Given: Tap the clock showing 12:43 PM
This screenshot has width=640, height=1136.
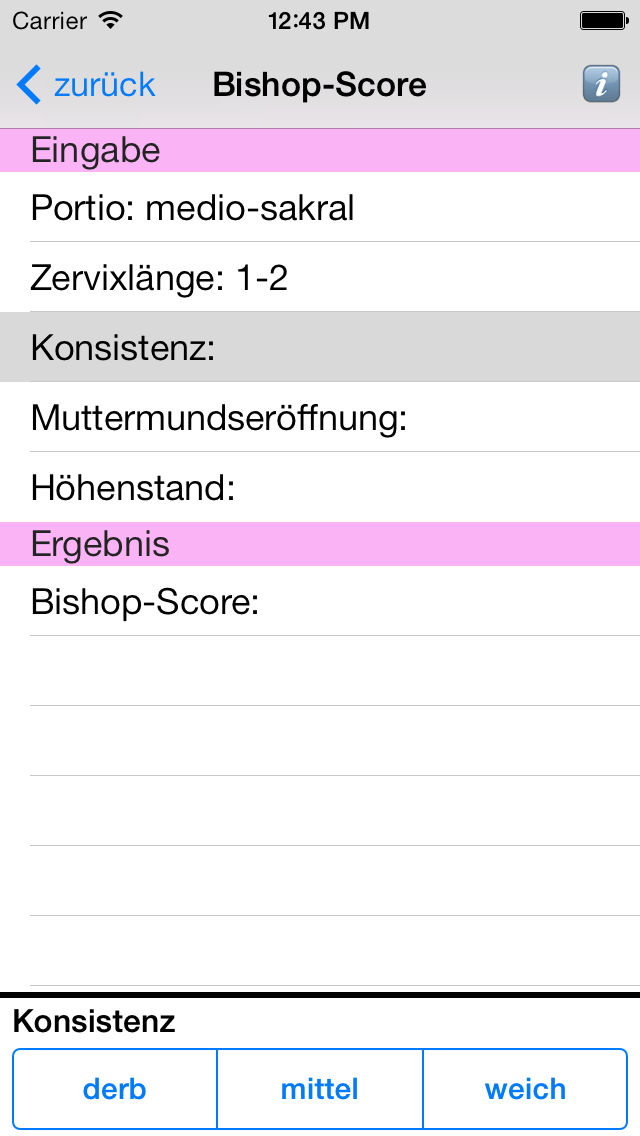Looking at the screenshot, I should coord(320,19).
